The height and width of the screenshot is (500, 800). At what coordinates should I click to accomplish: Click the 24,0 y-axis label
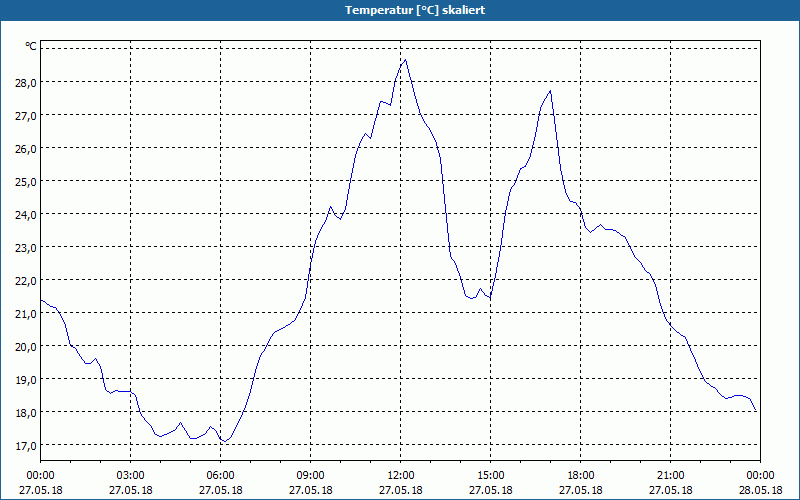pos(26,215)
